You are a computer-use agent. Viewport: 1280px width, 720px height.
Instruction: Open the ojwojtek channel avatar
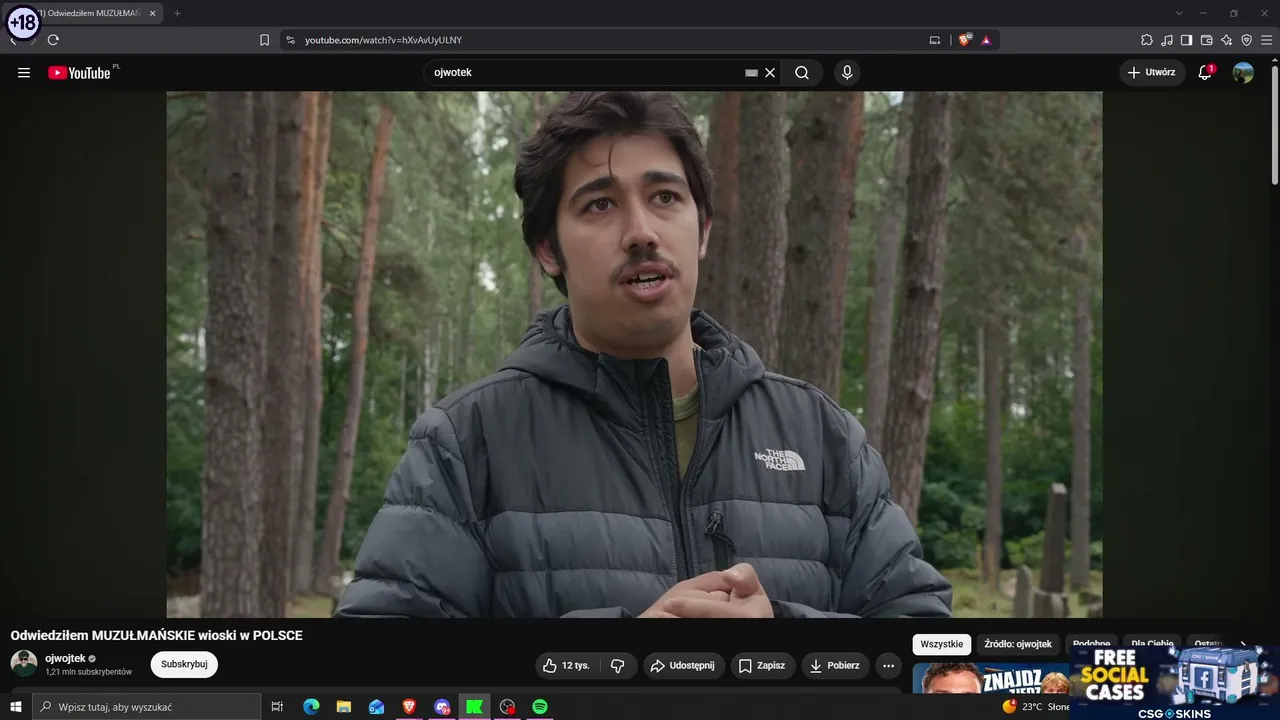24,663
